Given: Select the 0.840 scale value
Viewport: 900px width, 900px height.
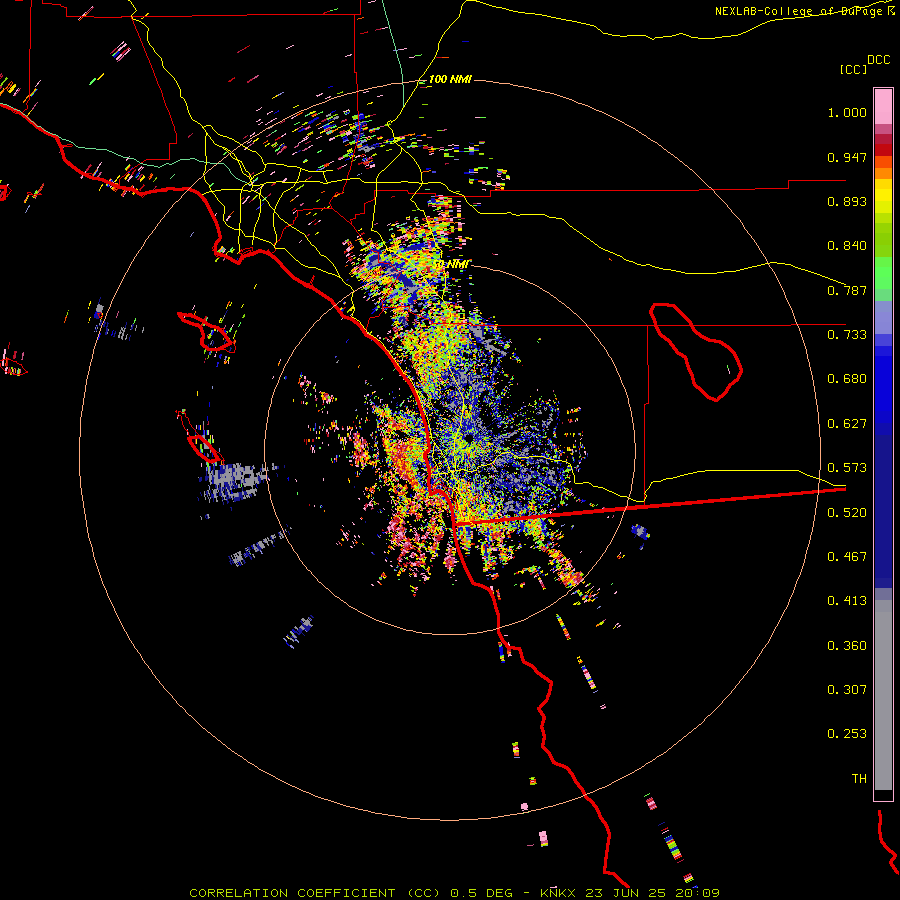Looking at the screenshot, I should (x=847, y=246).
